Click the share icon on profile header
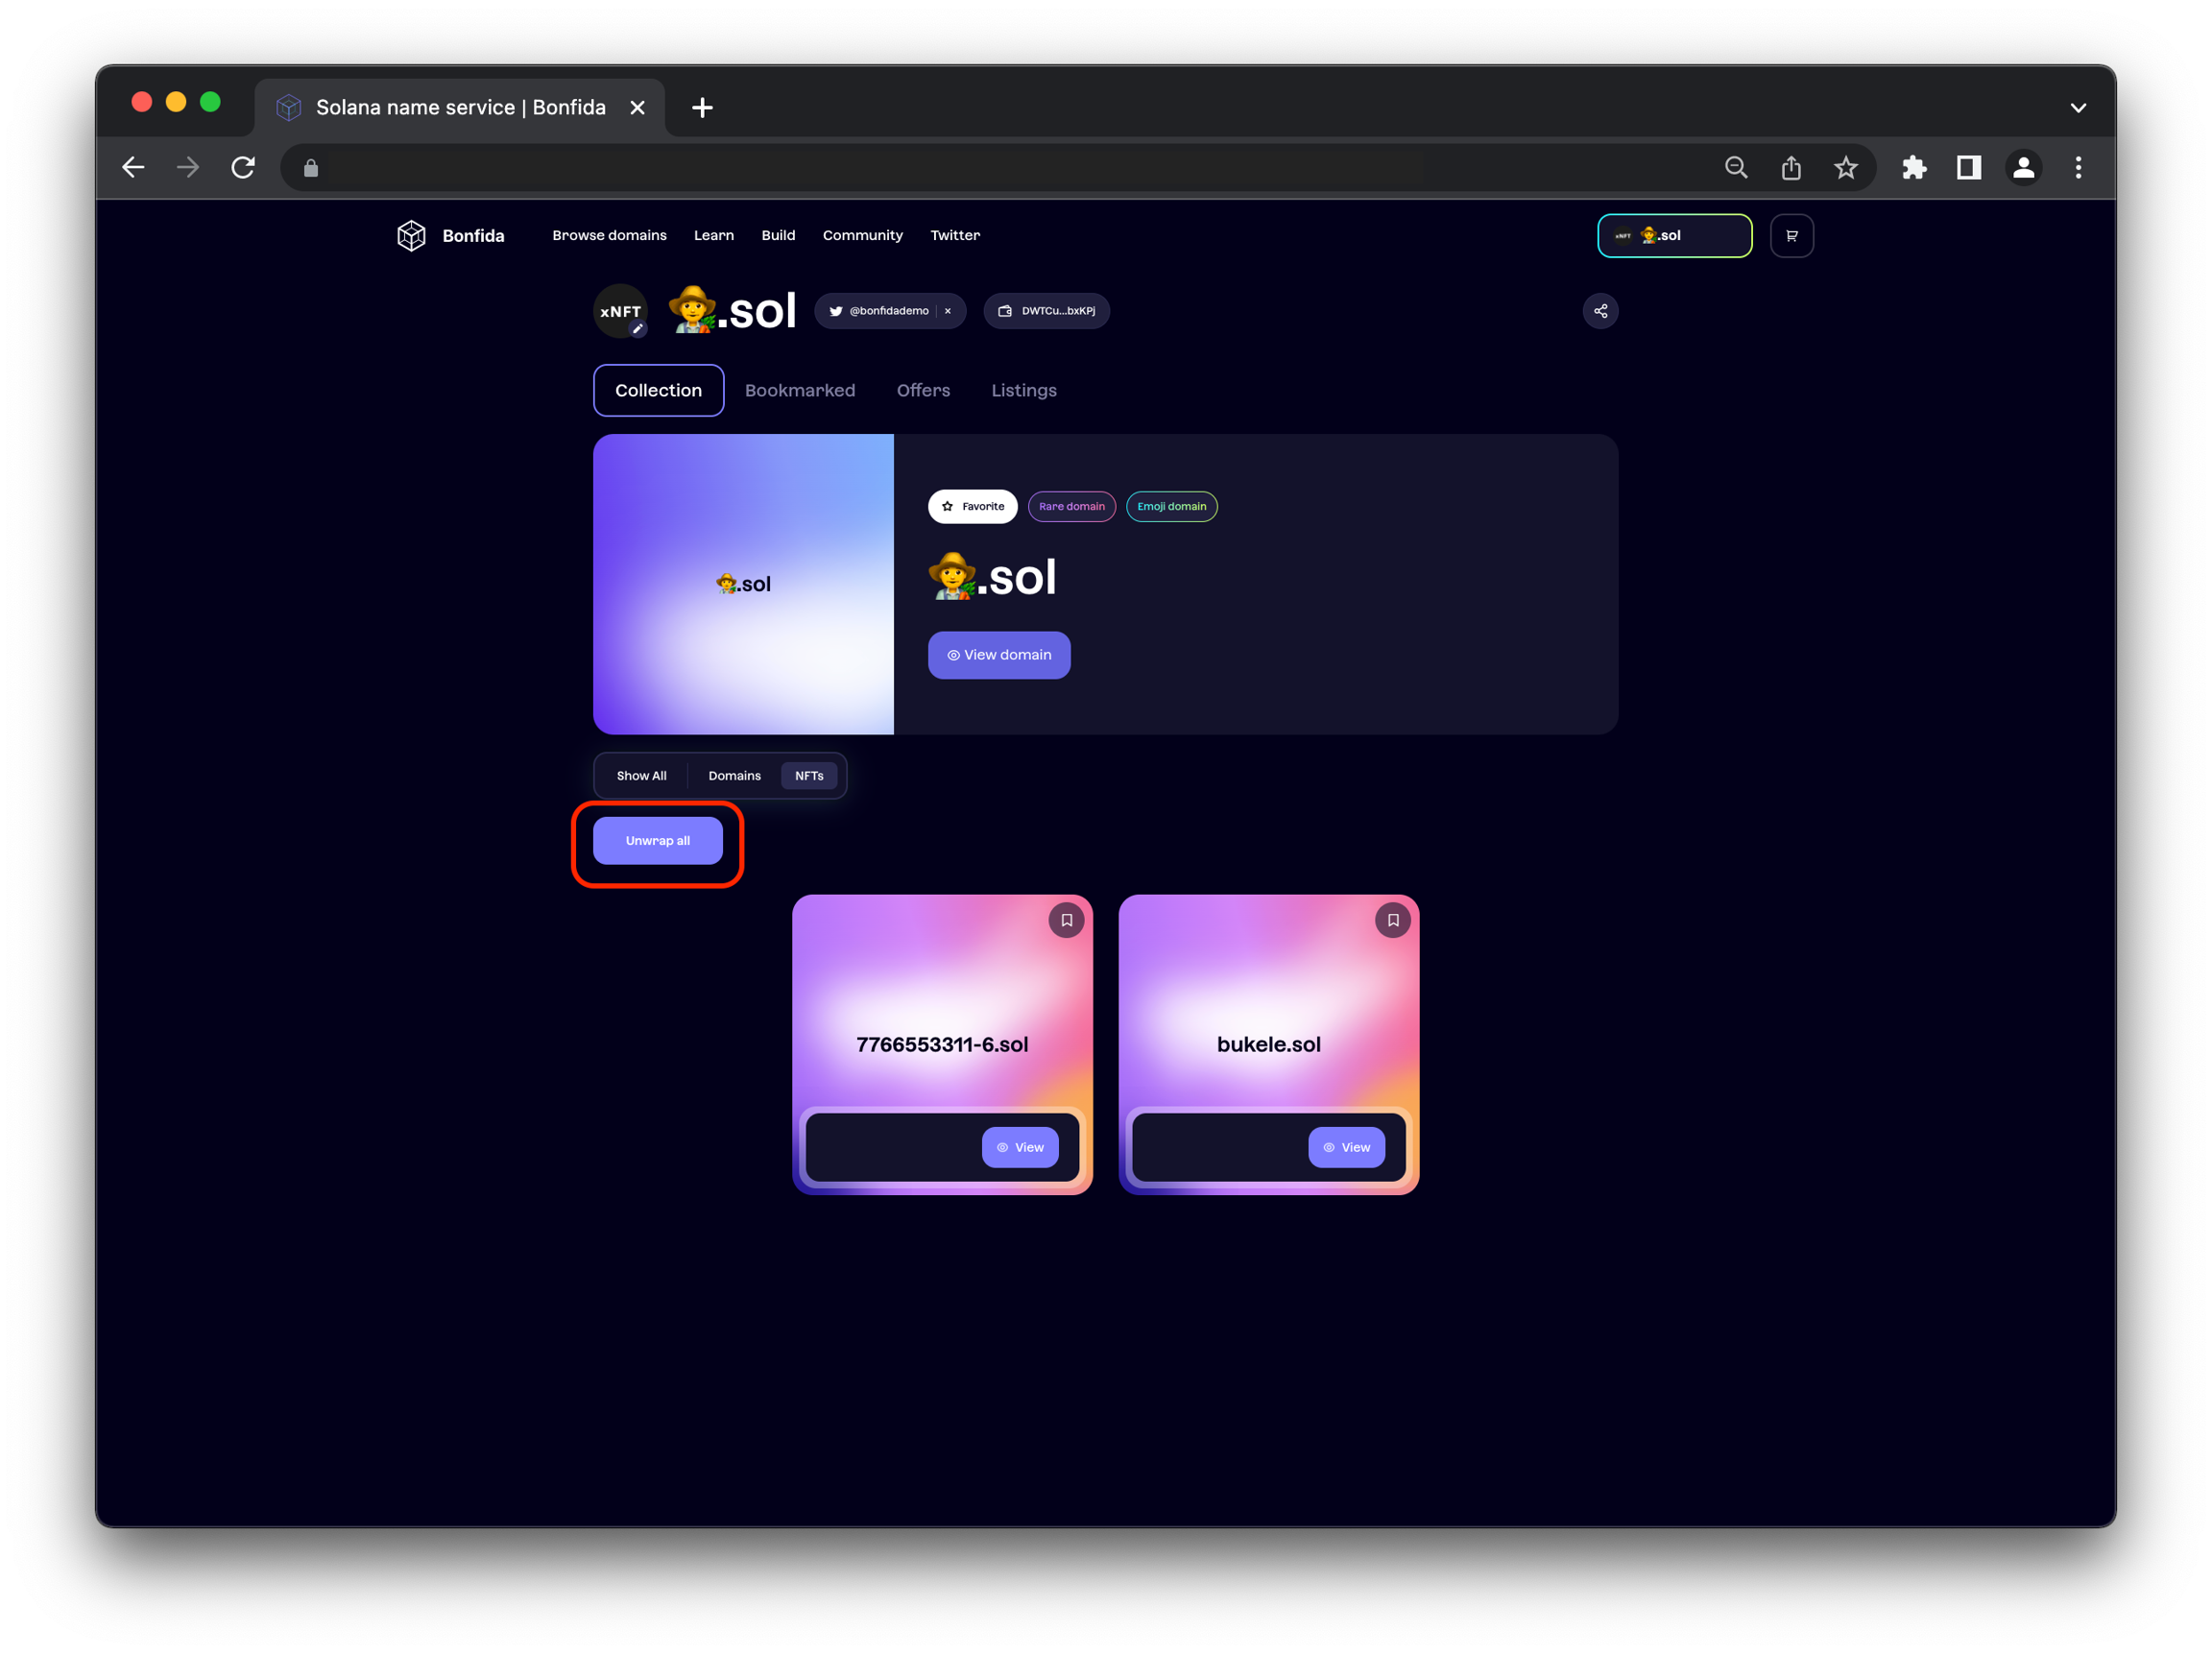2212x1654 pixels. [1600, 311]
